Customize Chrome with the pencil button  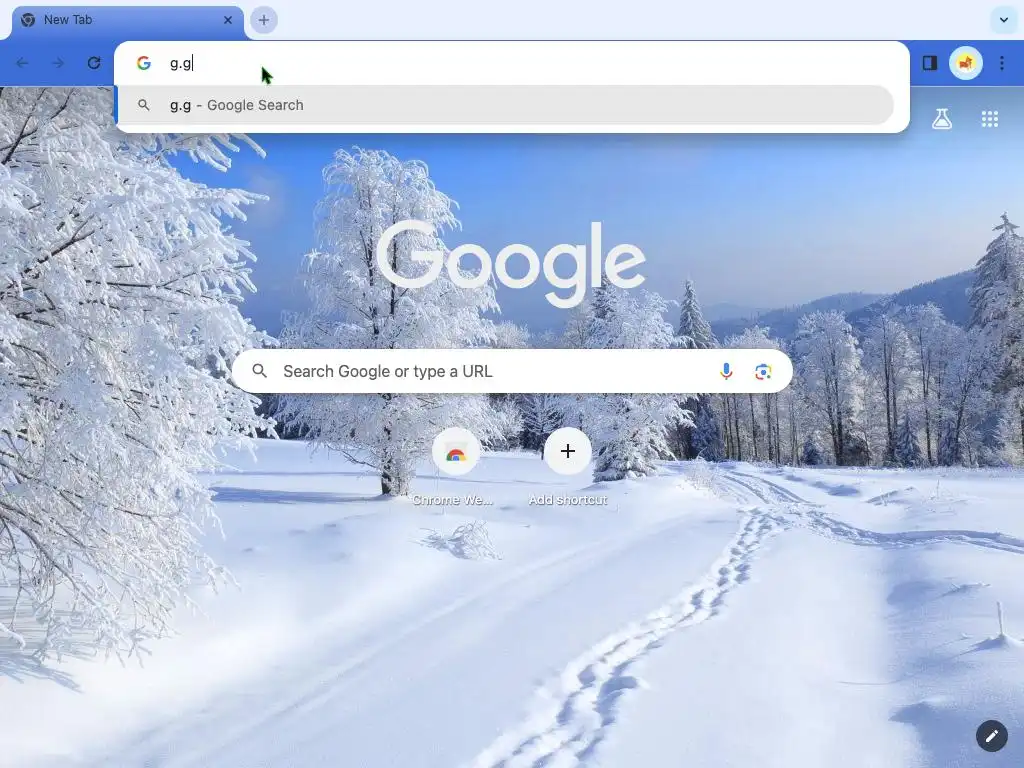point(991,736)
